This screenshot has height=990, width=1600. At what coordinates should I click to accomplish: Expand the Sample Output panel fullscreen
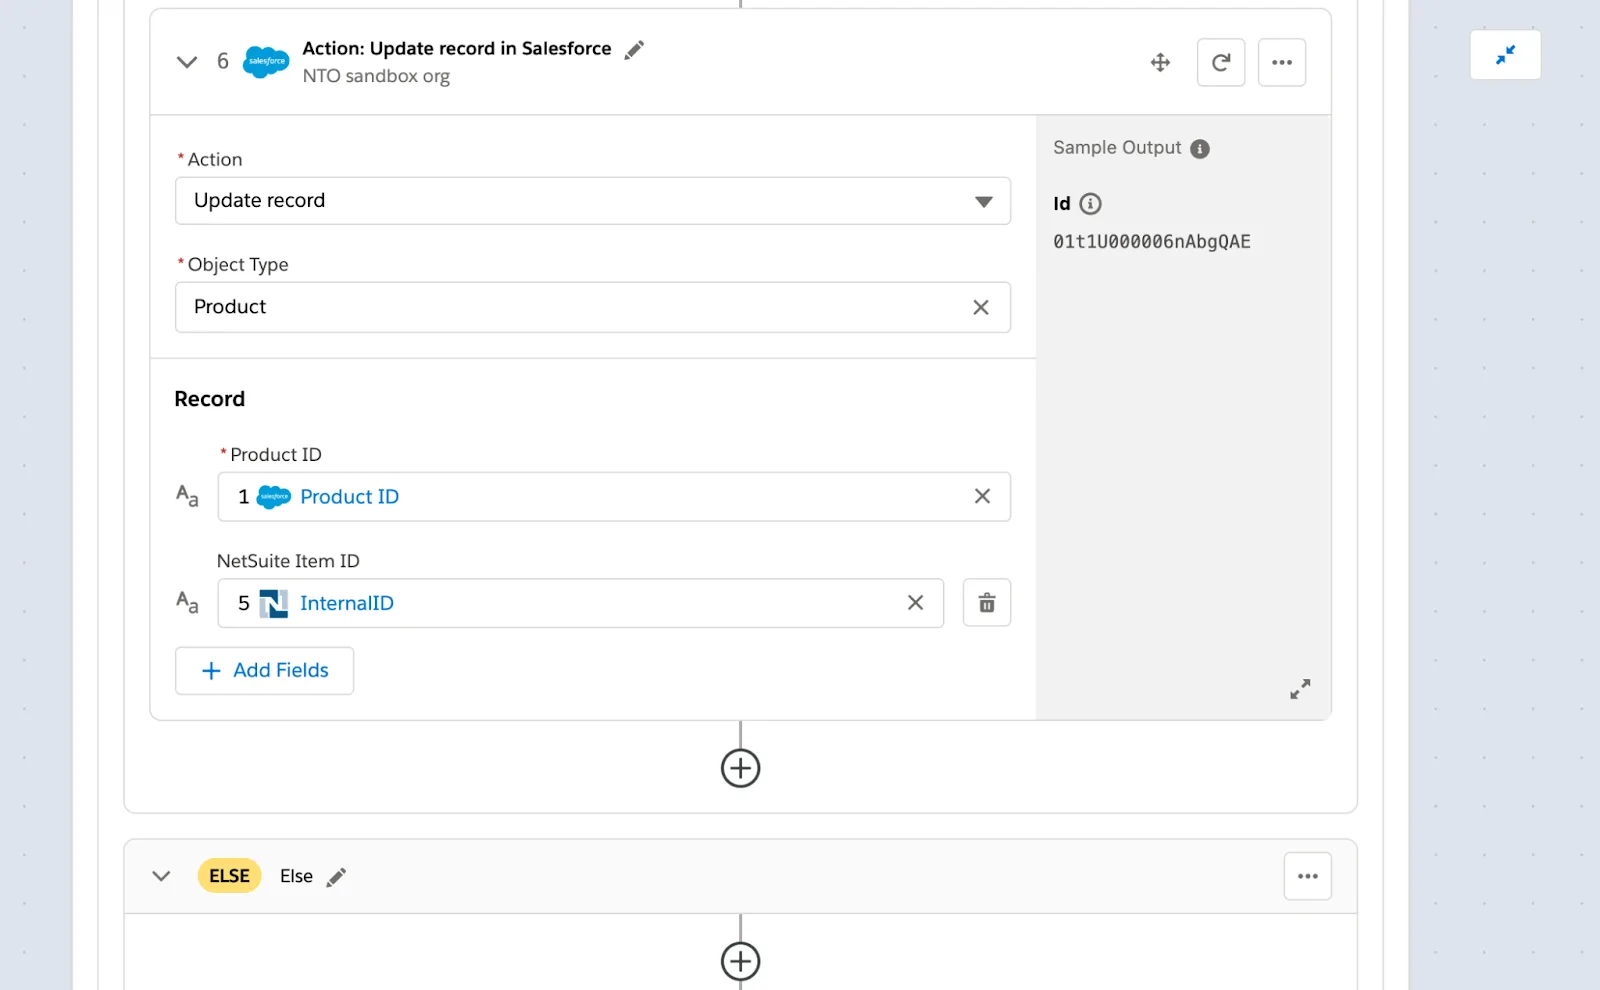point(1299,688)
